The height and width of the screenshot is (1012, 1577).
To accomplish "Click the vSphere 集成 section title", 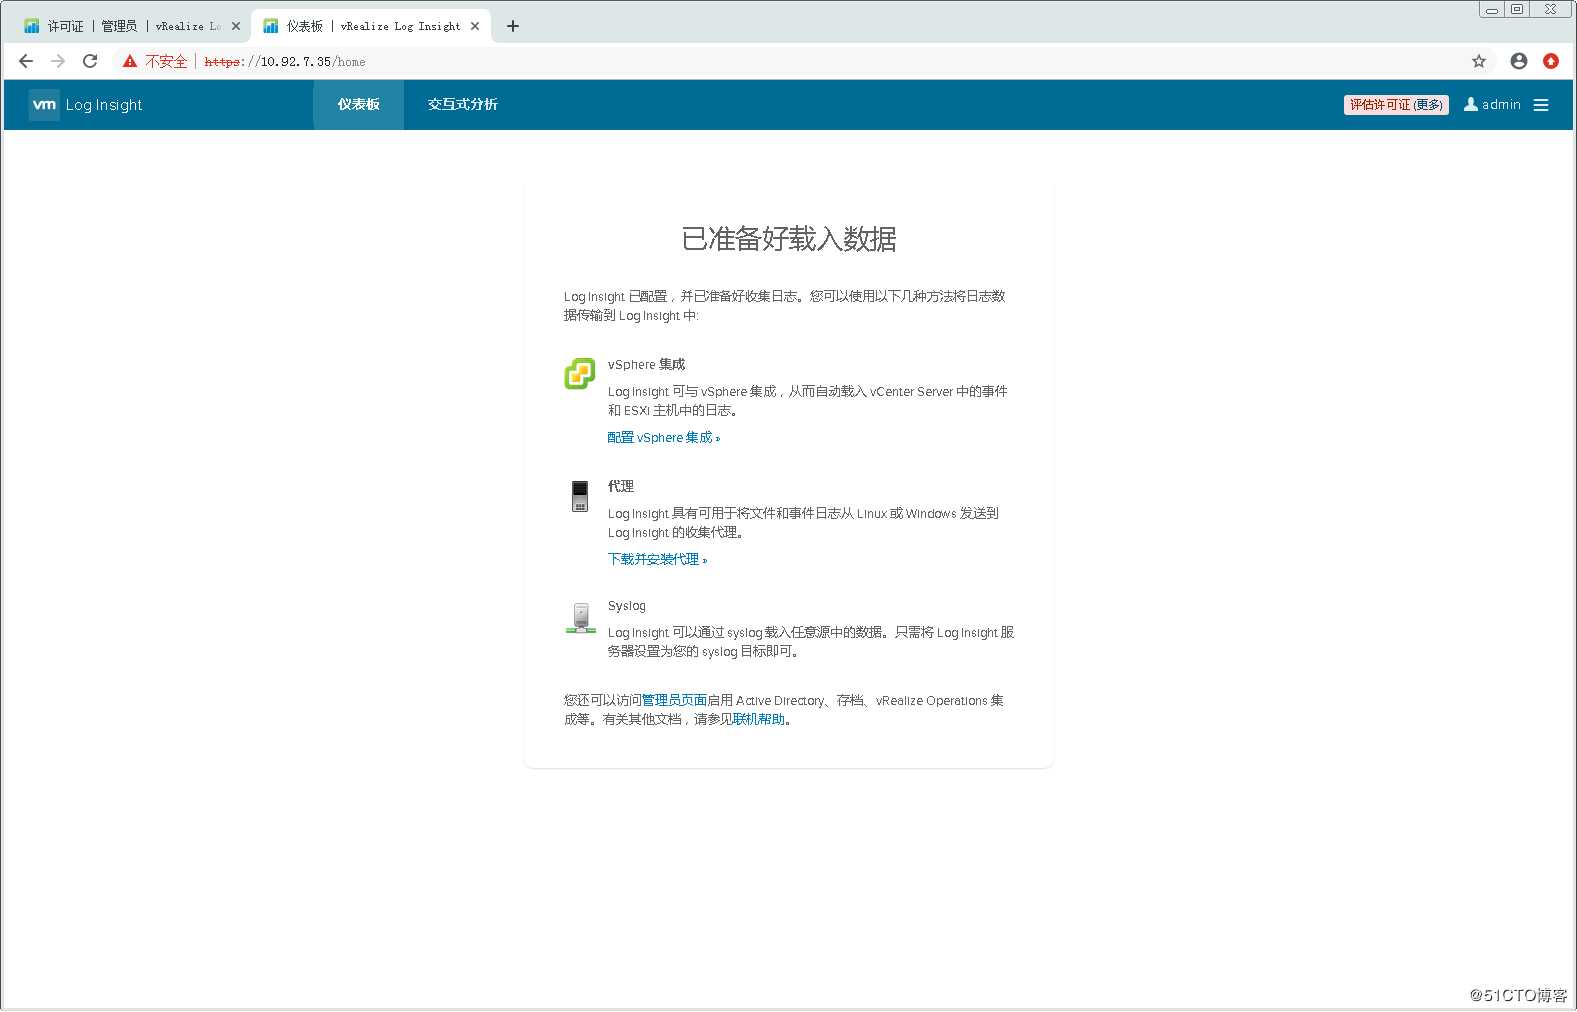I will click(x=646, y=365).
